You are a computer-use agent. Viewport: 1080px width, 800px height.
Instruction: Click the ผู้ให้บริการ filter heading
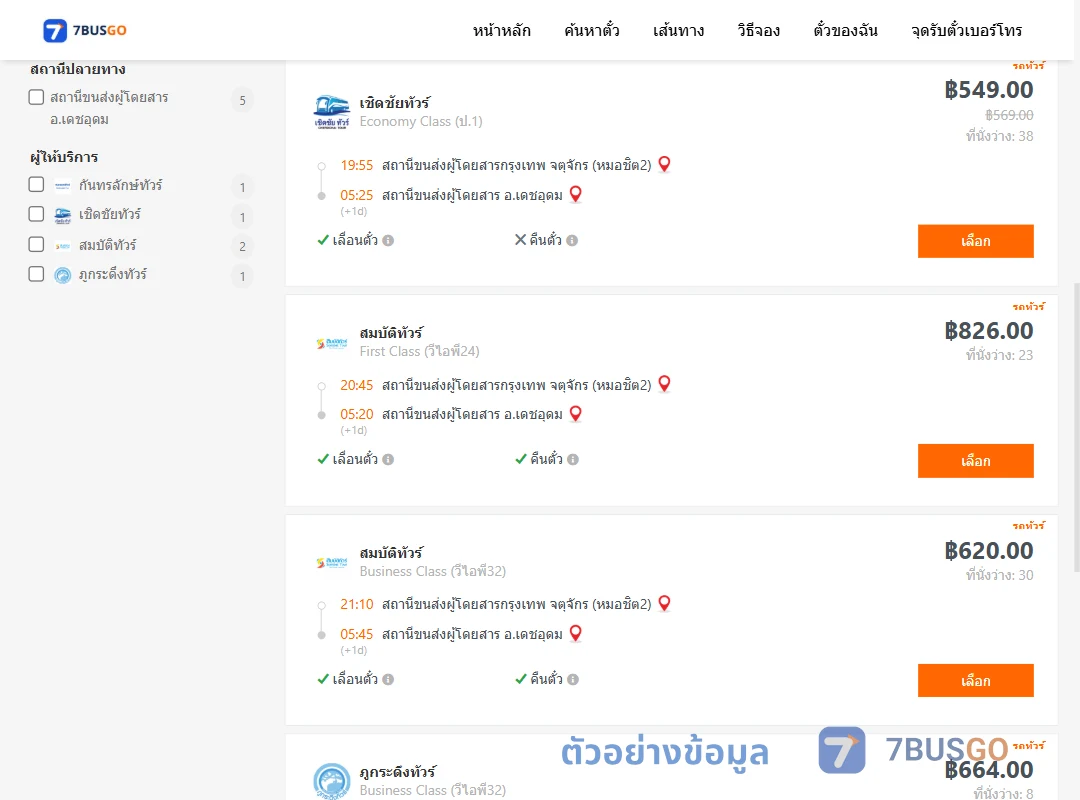pos(64,157)
